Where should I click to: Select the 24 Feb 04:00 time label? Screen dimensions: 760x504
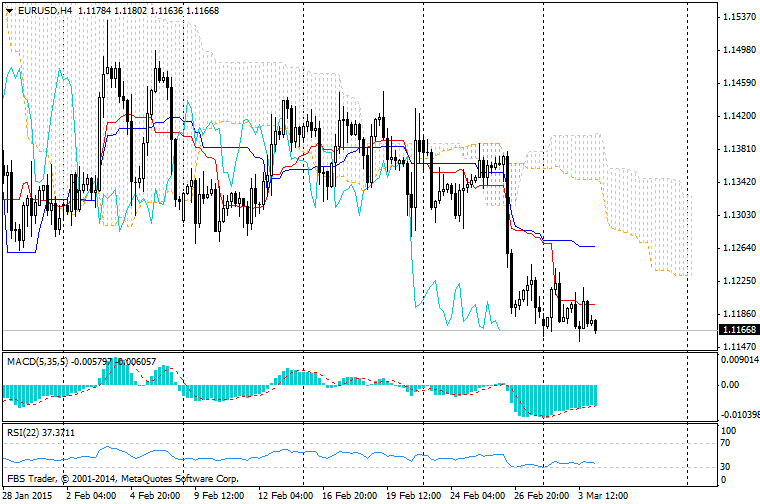[477, 496]
